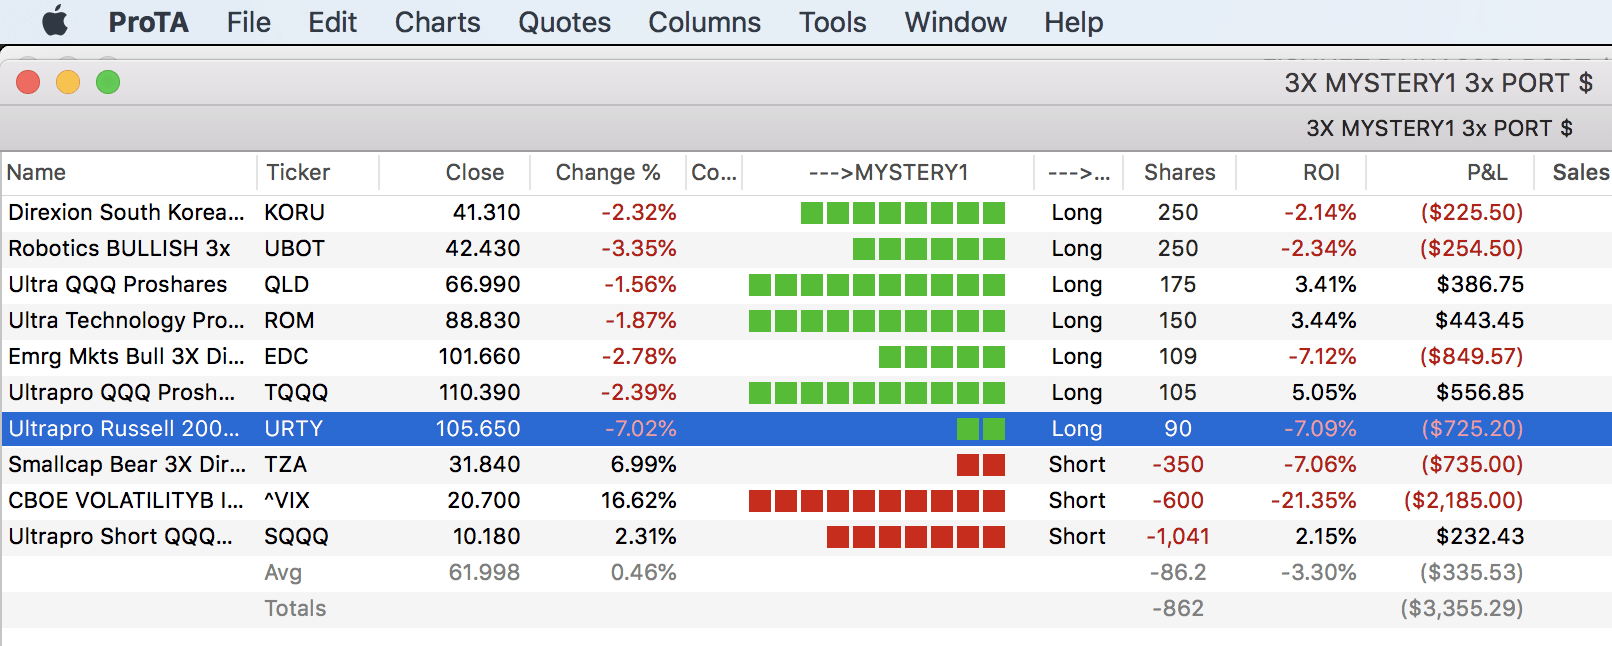Viewport: 1612px width, 646px height.
Task: Sort by the ROI column header
Action: click(1301, 172)
